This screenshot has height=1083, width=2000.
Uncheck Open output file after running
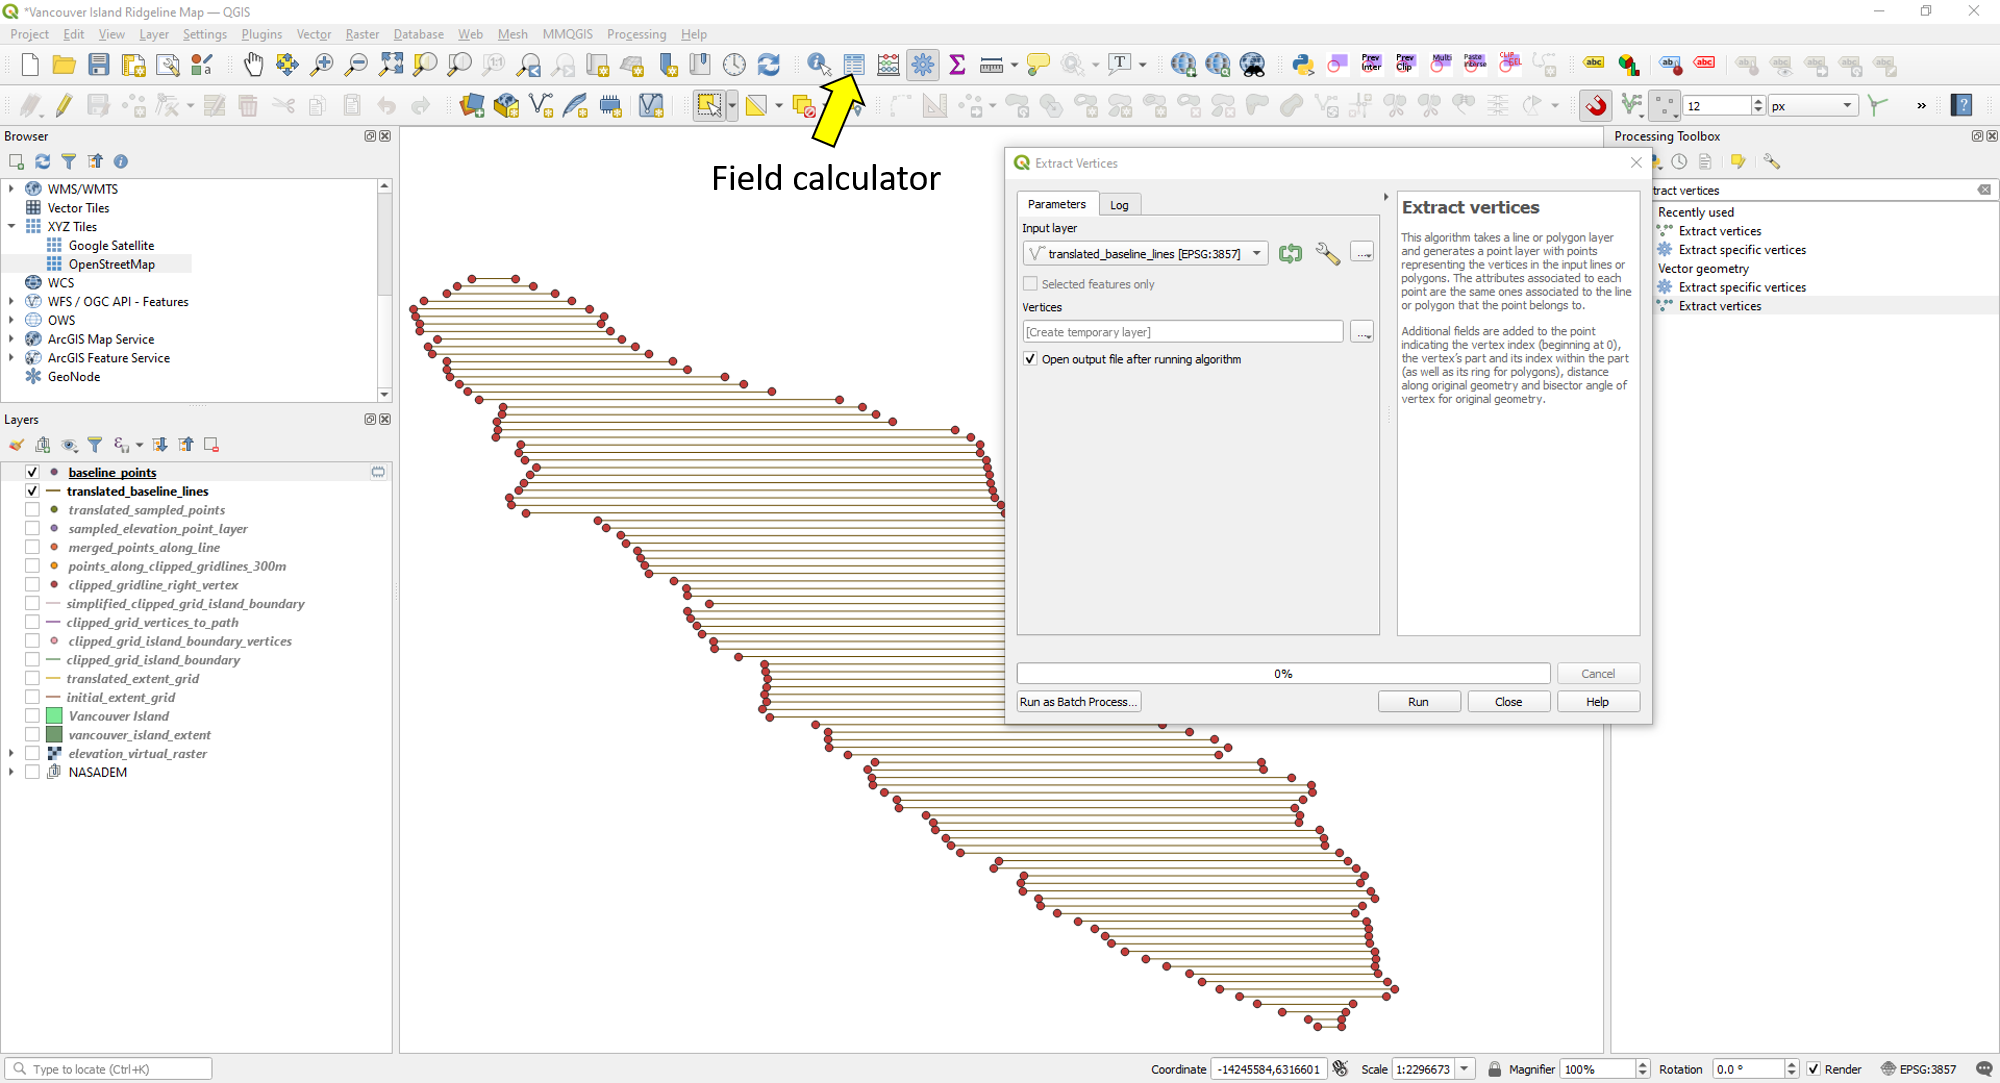pos(1030,359)
